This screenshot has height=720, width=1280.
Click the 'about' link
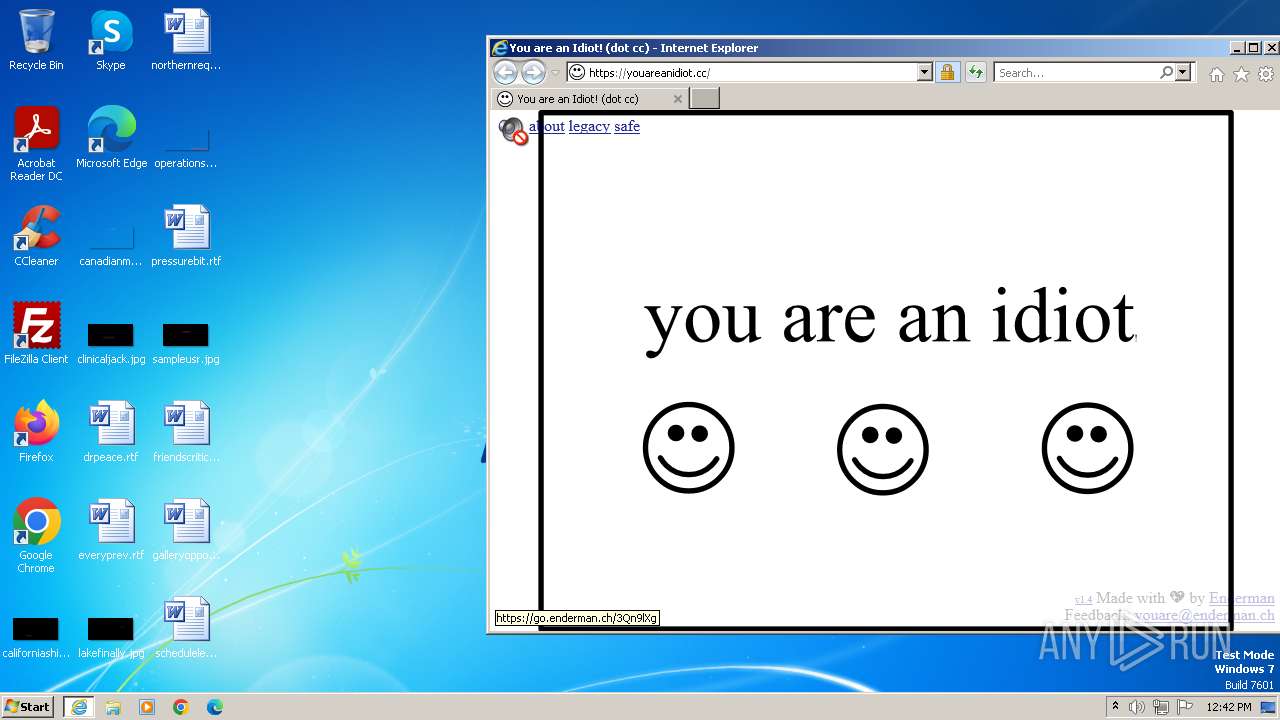(x=547, y=126)
